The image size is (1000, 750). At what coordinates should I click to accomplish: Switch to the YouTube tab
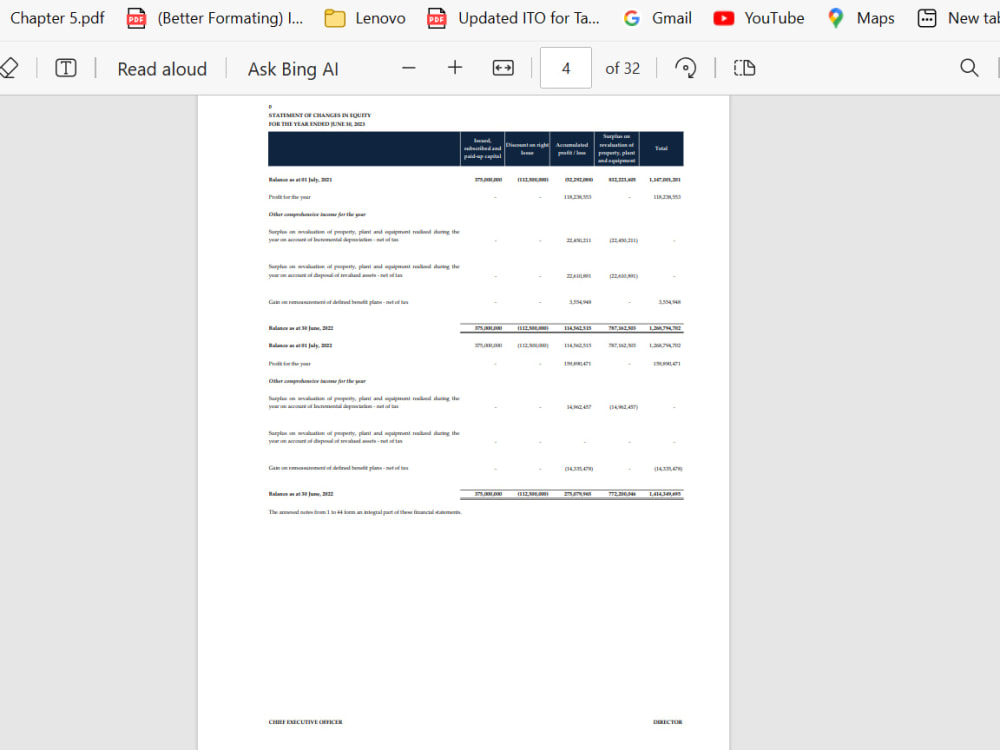(x=758, y=17)
